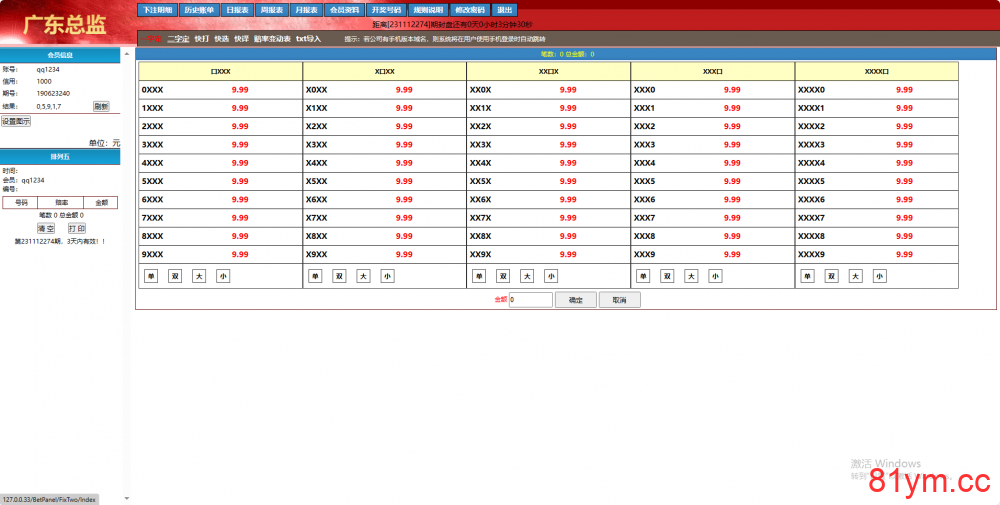Open 修改密码 from the top menu
1000x505 pixels.
(x=469, y=9)
